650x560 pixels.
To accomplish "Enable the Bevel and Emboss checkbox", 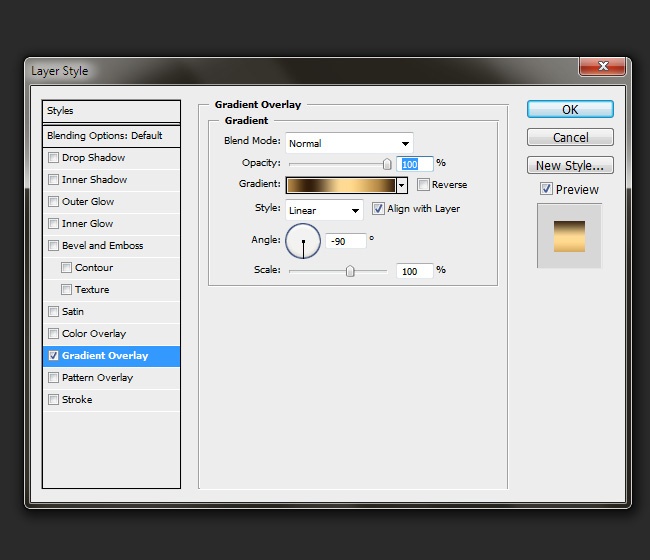I will pos(53,245).
